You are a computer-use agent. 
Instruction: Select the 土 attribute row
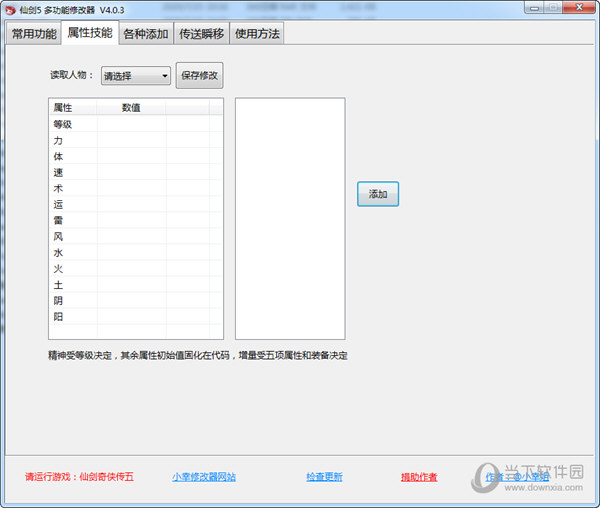(136, 285)
